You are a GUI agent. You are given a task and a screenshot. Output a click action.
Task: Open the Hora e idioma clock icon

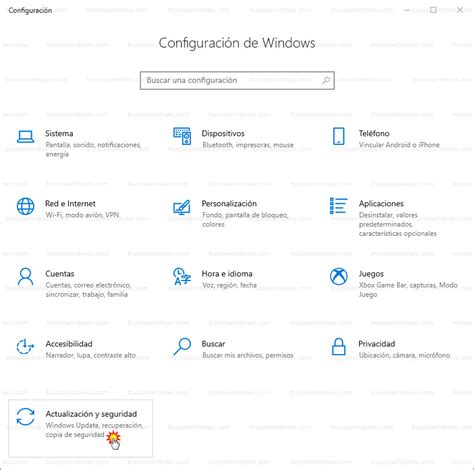[182, 276]
